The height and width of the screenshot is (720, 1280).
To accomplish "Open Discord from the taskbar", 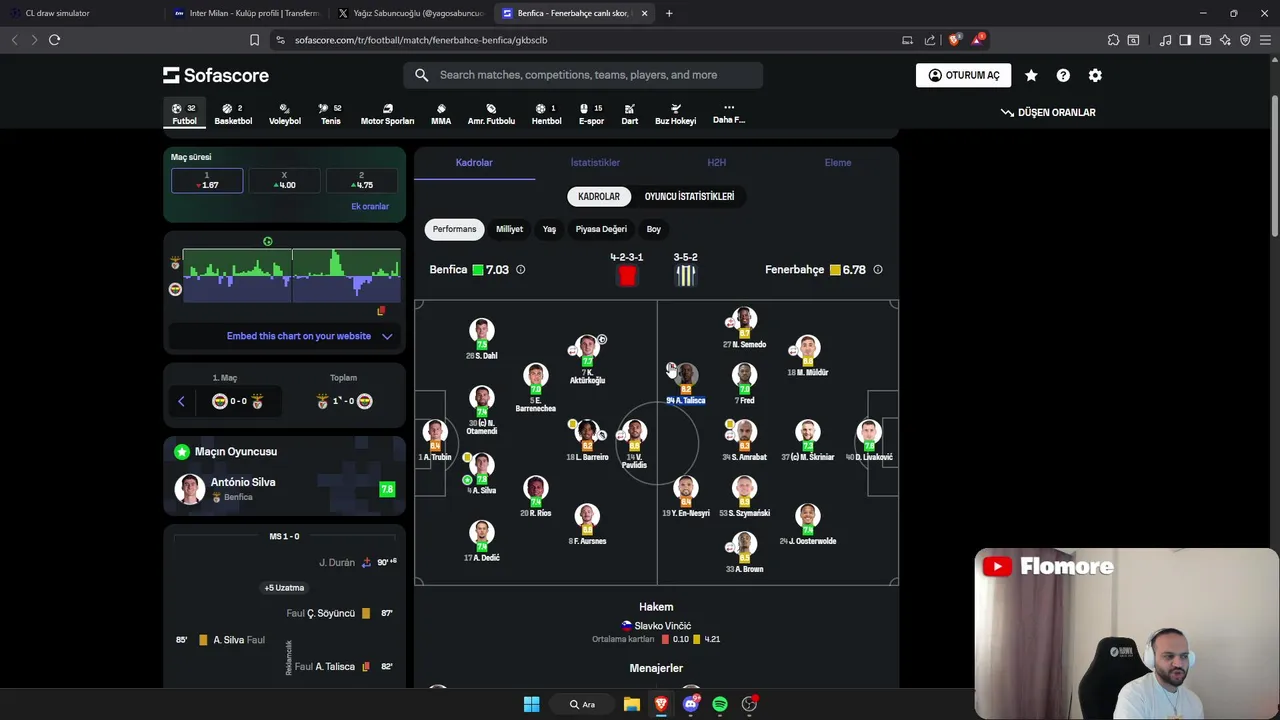I will coord(690,704).
